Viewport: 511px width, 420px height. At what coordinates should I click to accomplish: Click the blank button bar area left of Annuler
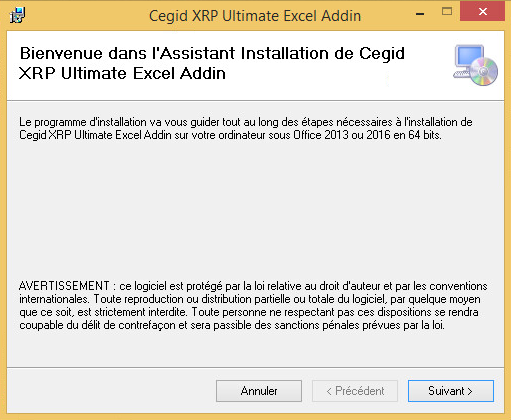[x=110, y=391]
